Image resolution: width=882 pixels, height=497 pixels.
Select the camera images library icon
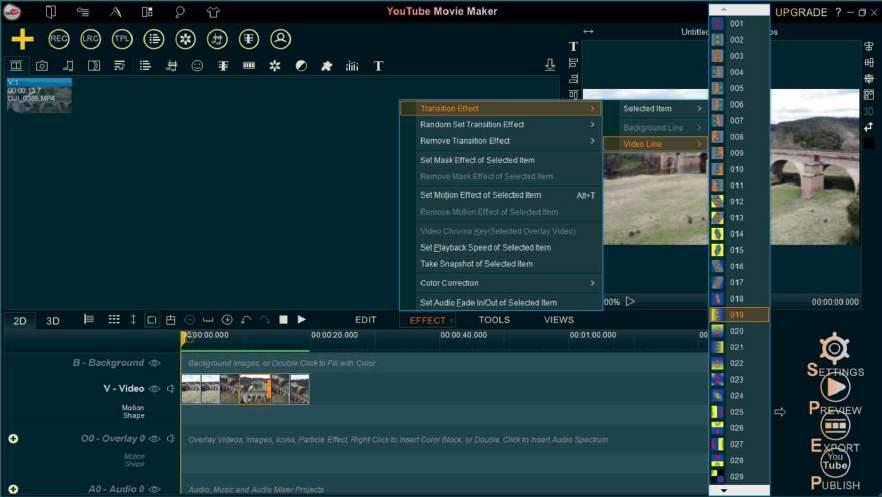tap(42, 66)
